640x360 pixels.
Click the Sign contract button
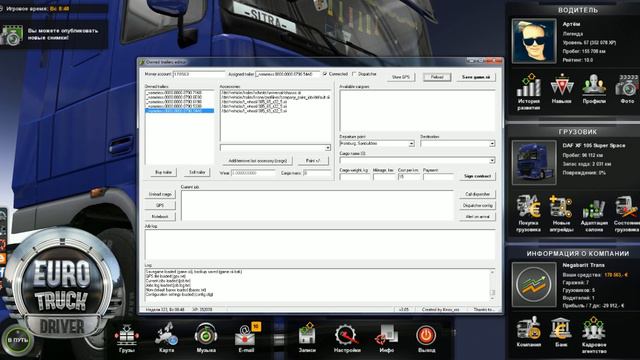(477, 176)
